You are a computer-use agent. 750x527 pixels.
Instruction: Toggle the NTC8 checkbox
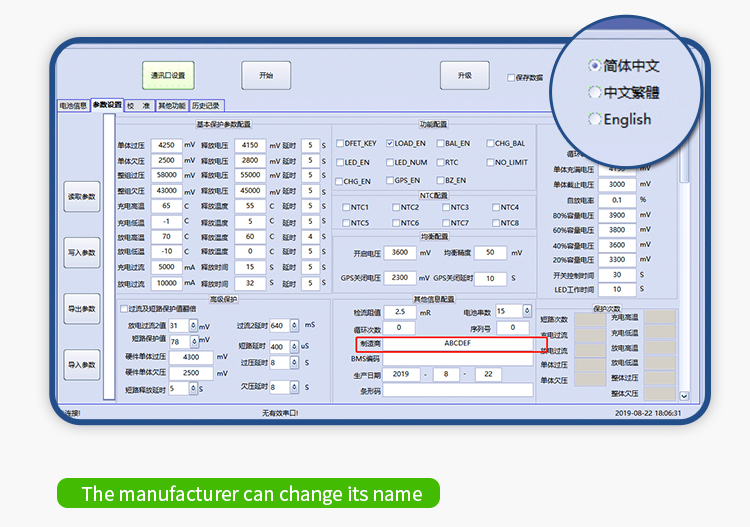coord(496,223)
